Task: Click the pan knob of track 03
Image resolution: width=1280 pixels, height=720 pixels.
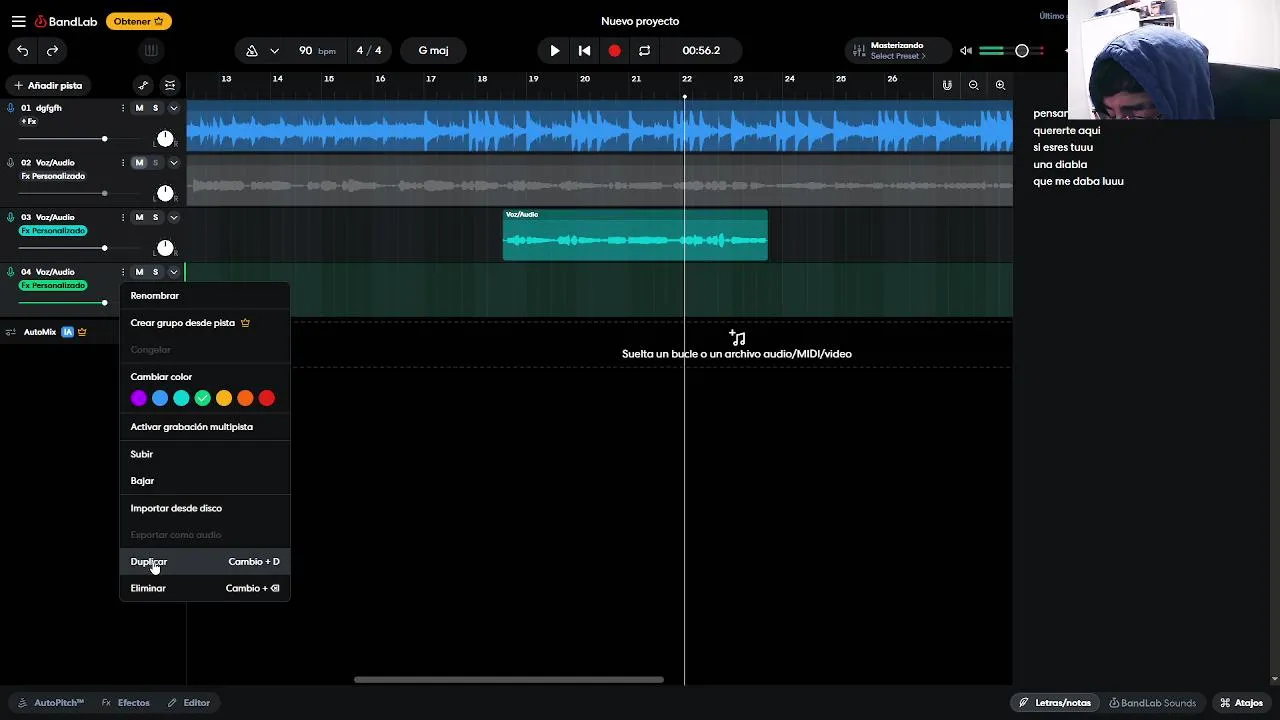Action: tap(165, 247)
